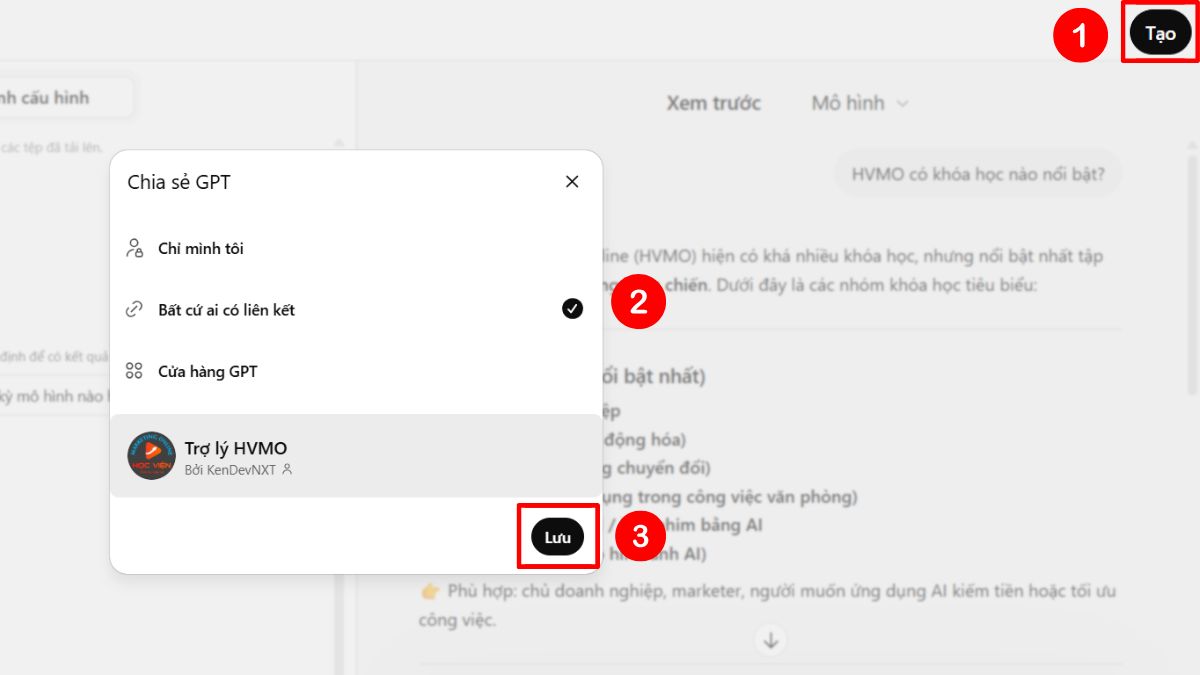Select the "Cửa hàng GPT" sharing option

[210, 370]
